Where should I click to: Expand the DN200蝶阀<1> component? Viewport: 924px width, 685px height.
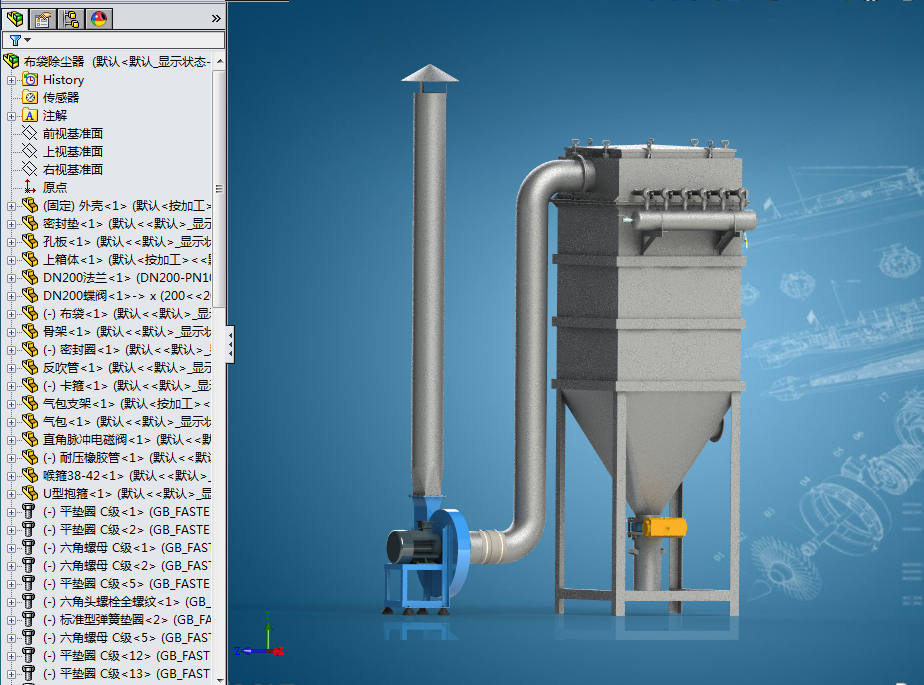click(11, 297)
